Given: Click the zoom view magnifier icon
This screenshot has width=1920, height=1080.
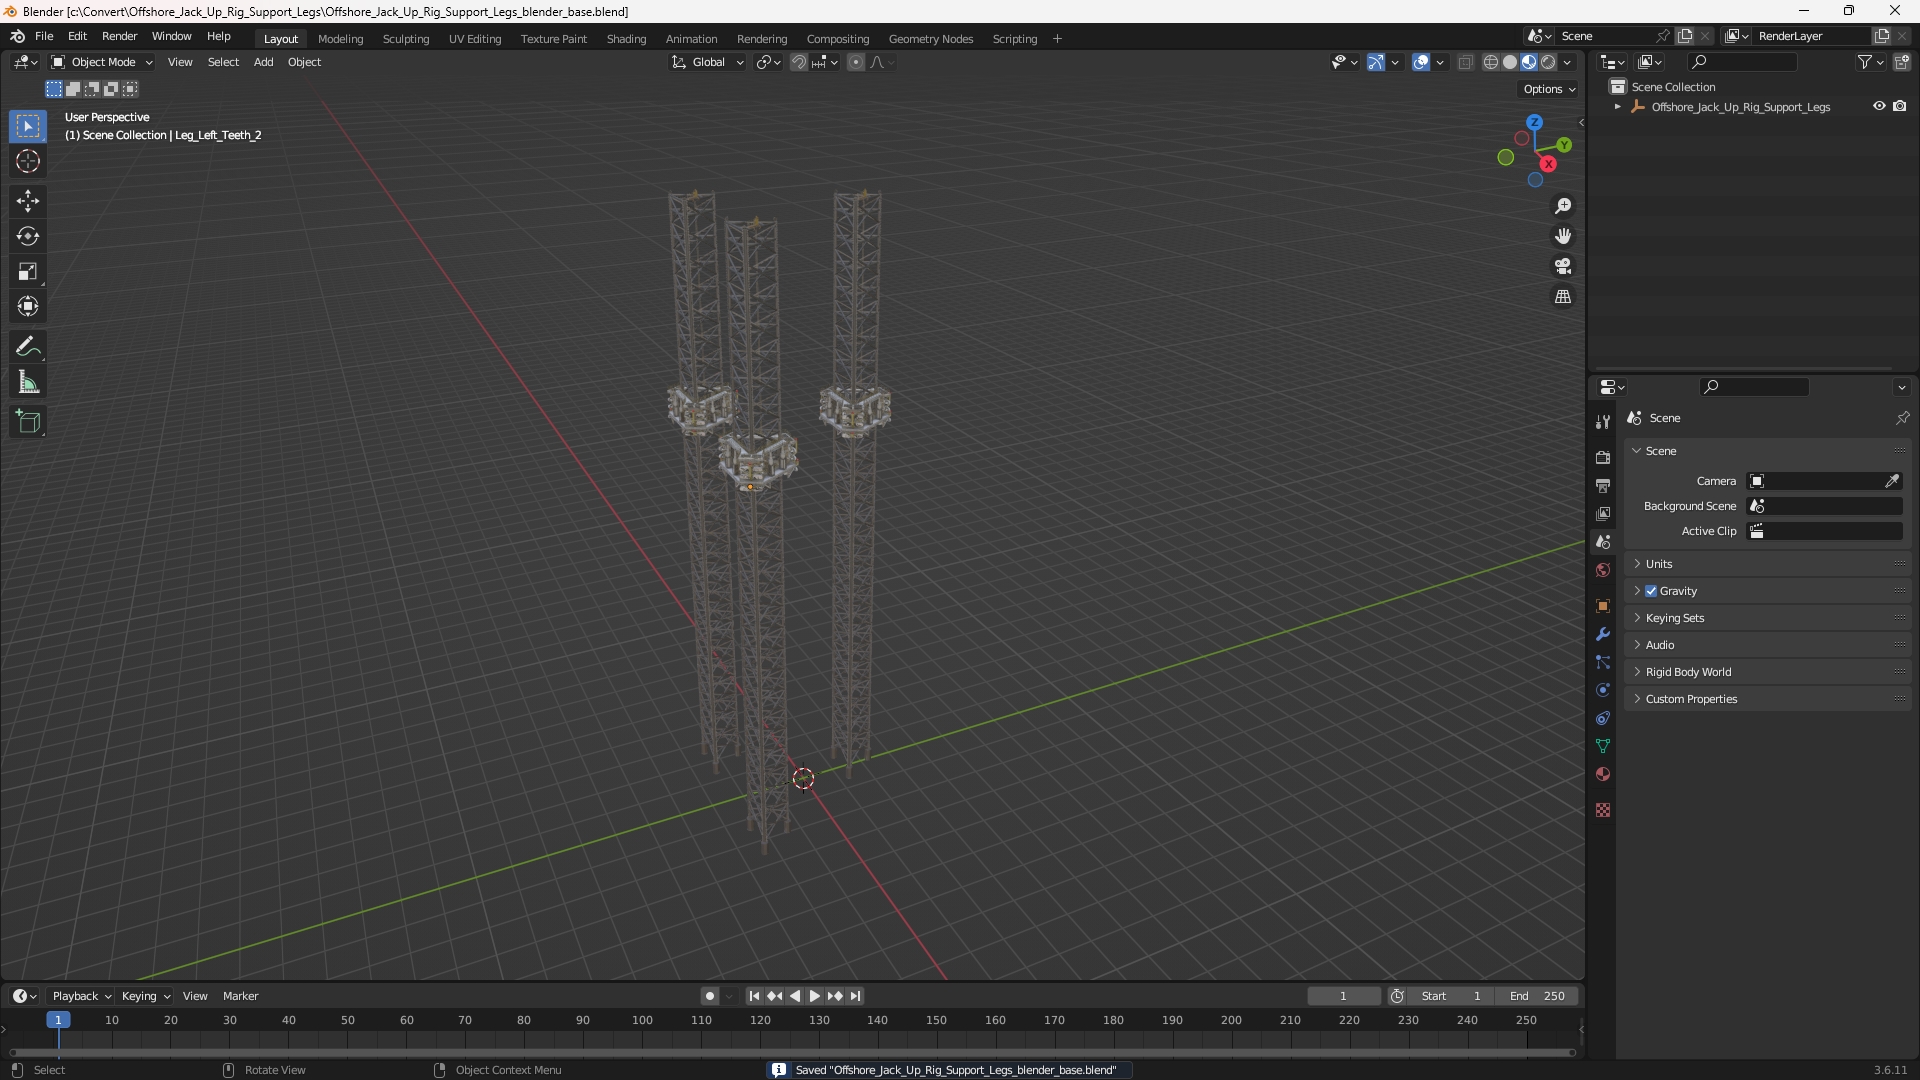Looking at the screenshot, I should (1563, 206).
